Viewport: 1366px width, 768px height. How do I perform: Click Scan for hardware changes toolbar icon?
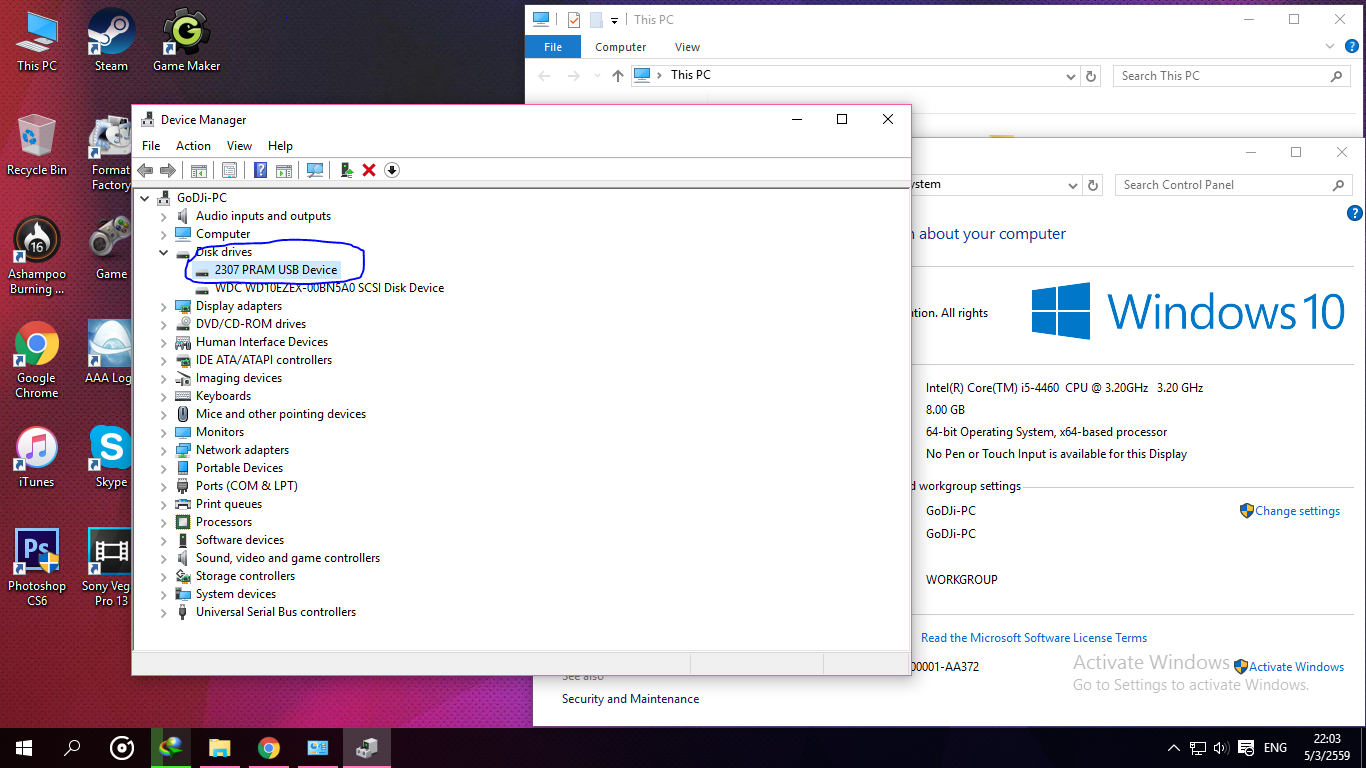pos(315,170)
